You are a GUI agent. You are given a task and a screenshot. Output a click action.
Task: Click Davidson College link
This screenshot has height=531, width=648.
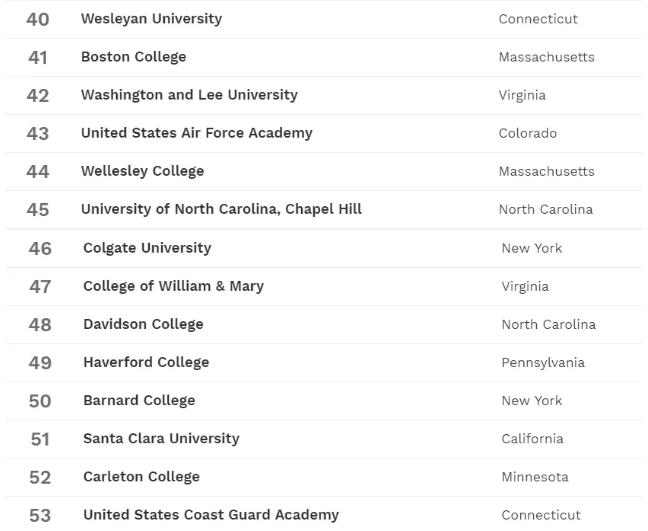pyautogui.click(x=143, y=324)
